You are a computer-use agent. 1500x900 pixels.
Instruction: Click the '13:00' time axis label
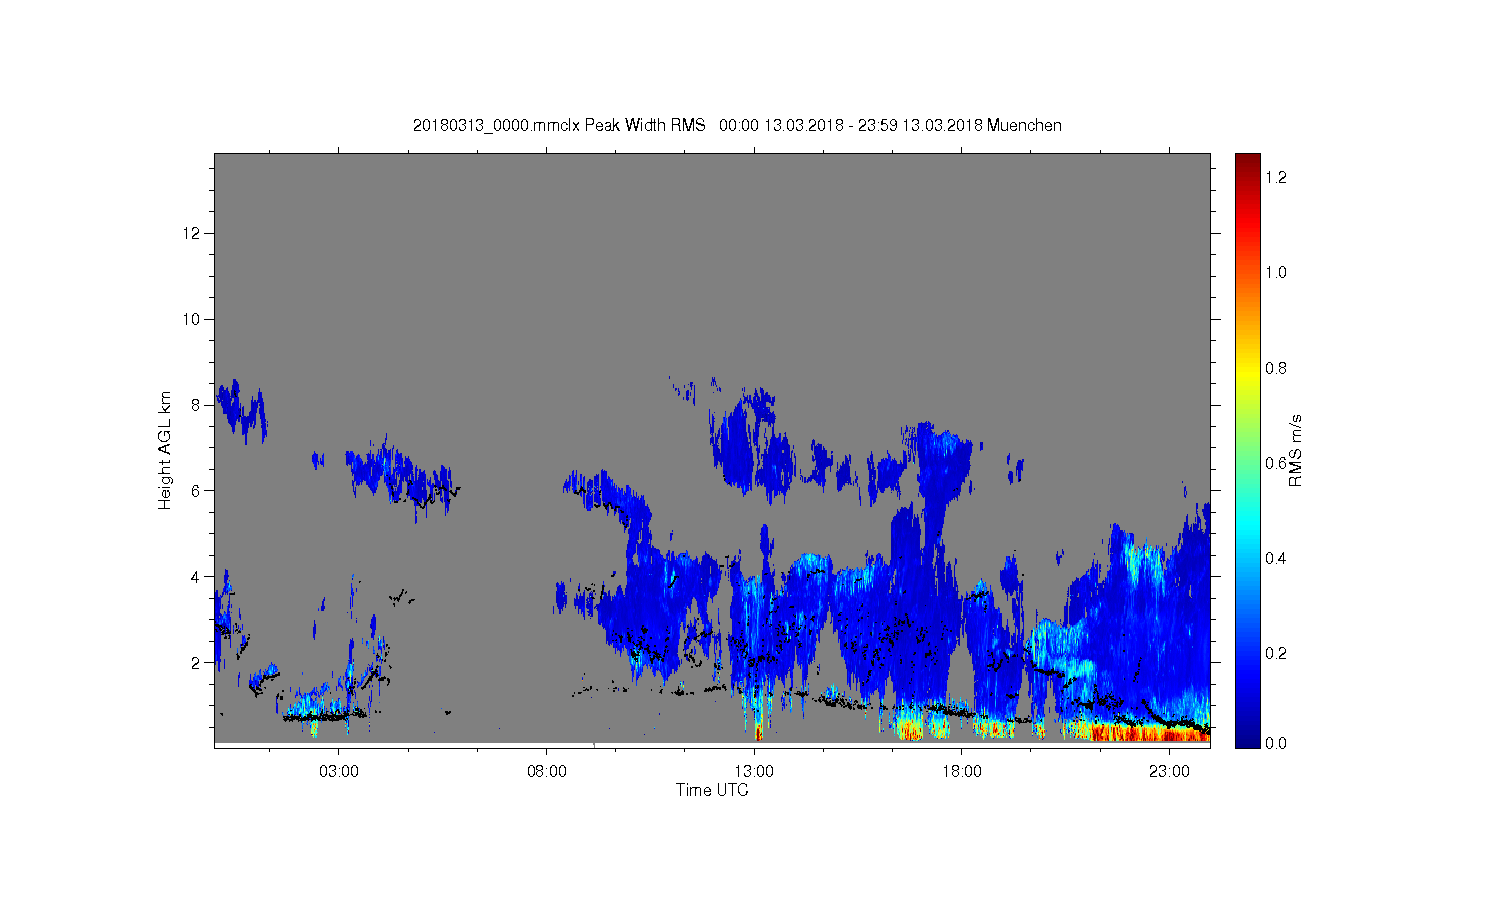pos(754,771)
